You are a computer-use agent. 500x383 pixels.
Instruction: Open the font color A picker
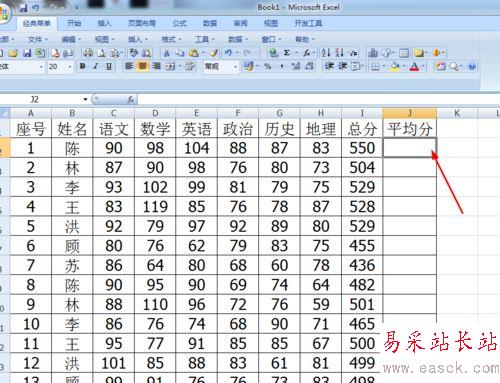point(414,66)
